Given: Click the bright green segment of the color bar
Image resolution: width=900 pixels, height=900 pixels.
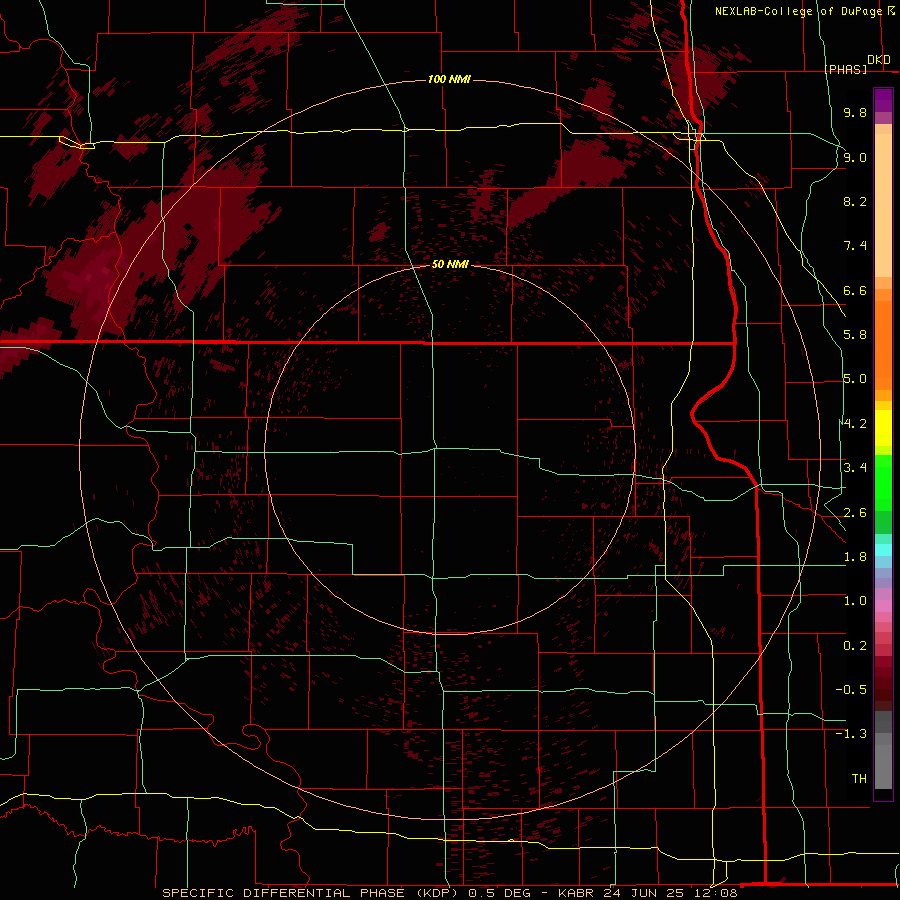Looking at the screenshot, I should pos(883,482).
